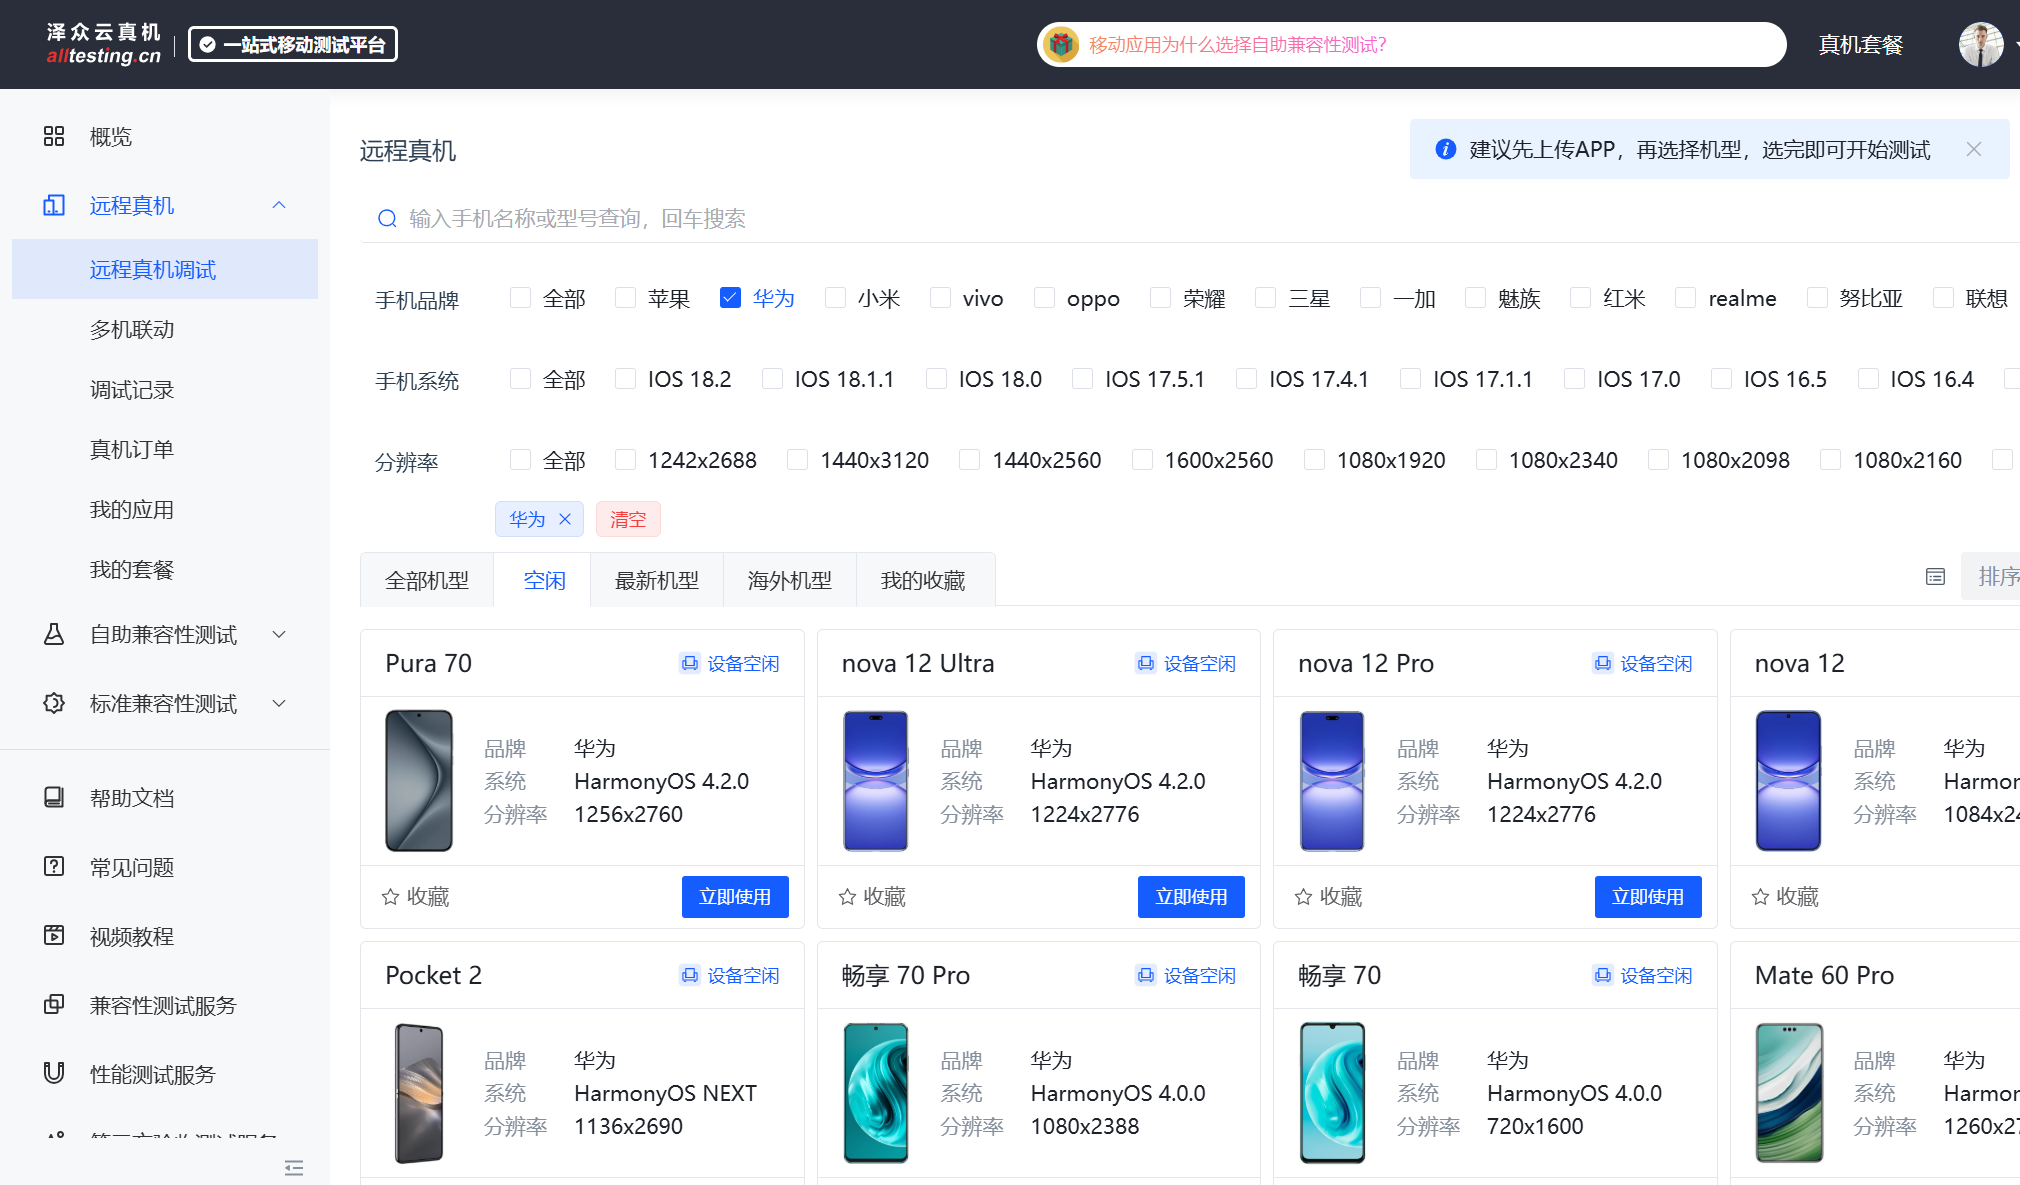The height and width of the screenshot is (1185, 2020).
Task: Expand the 自助兼容性测试 menu
Action: (279, 634)
